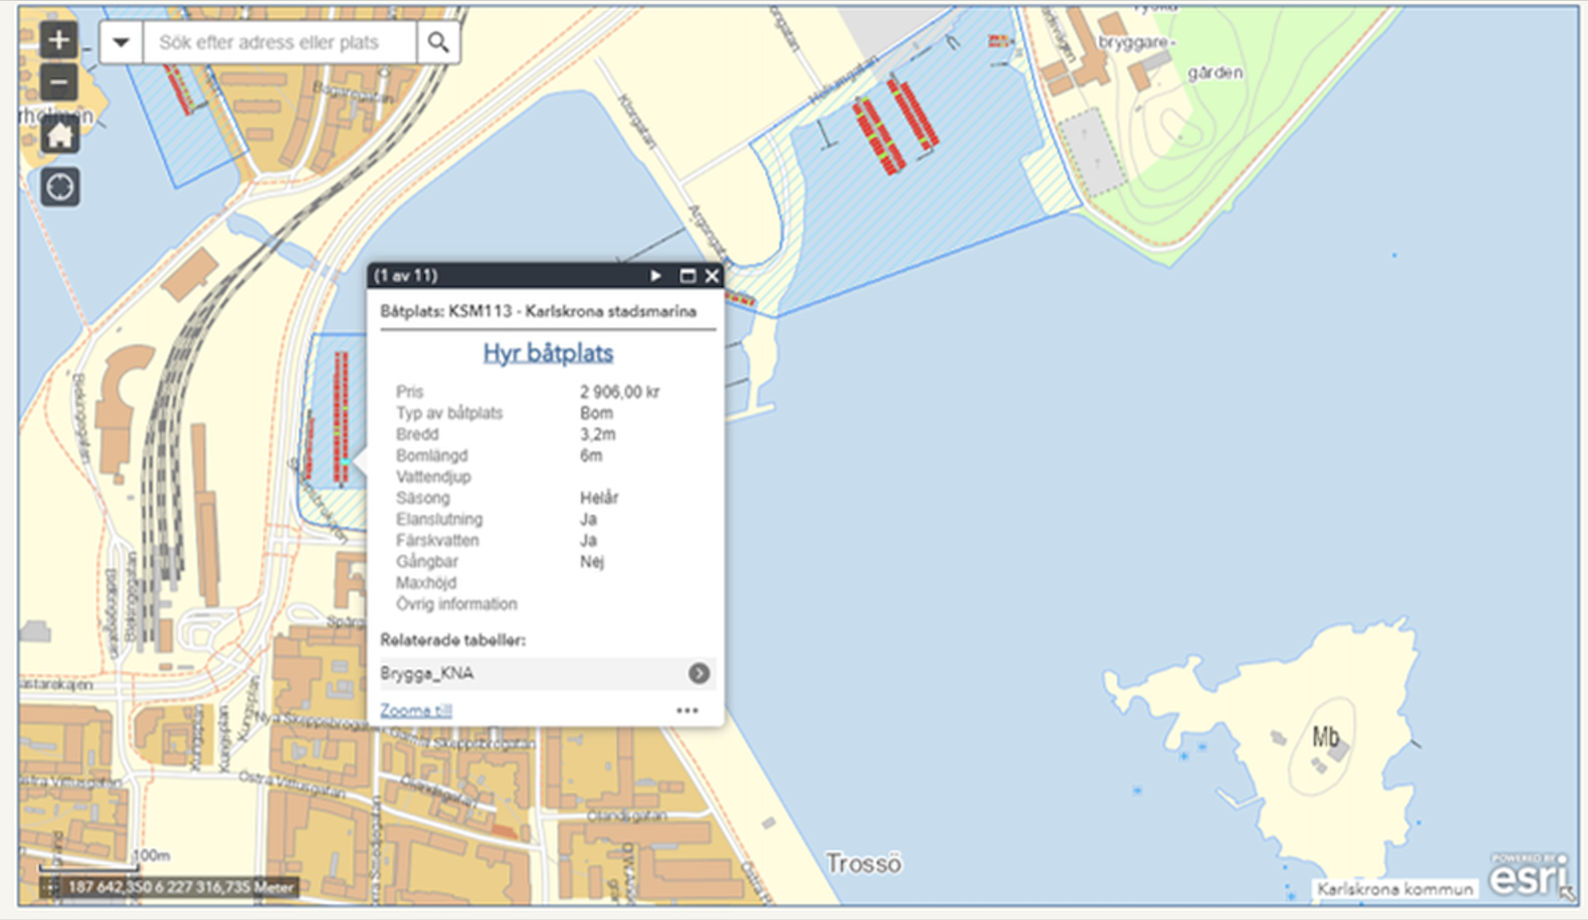Click the Mb label on the island
Screen dimensions: 1588x920
(1326, 738)
